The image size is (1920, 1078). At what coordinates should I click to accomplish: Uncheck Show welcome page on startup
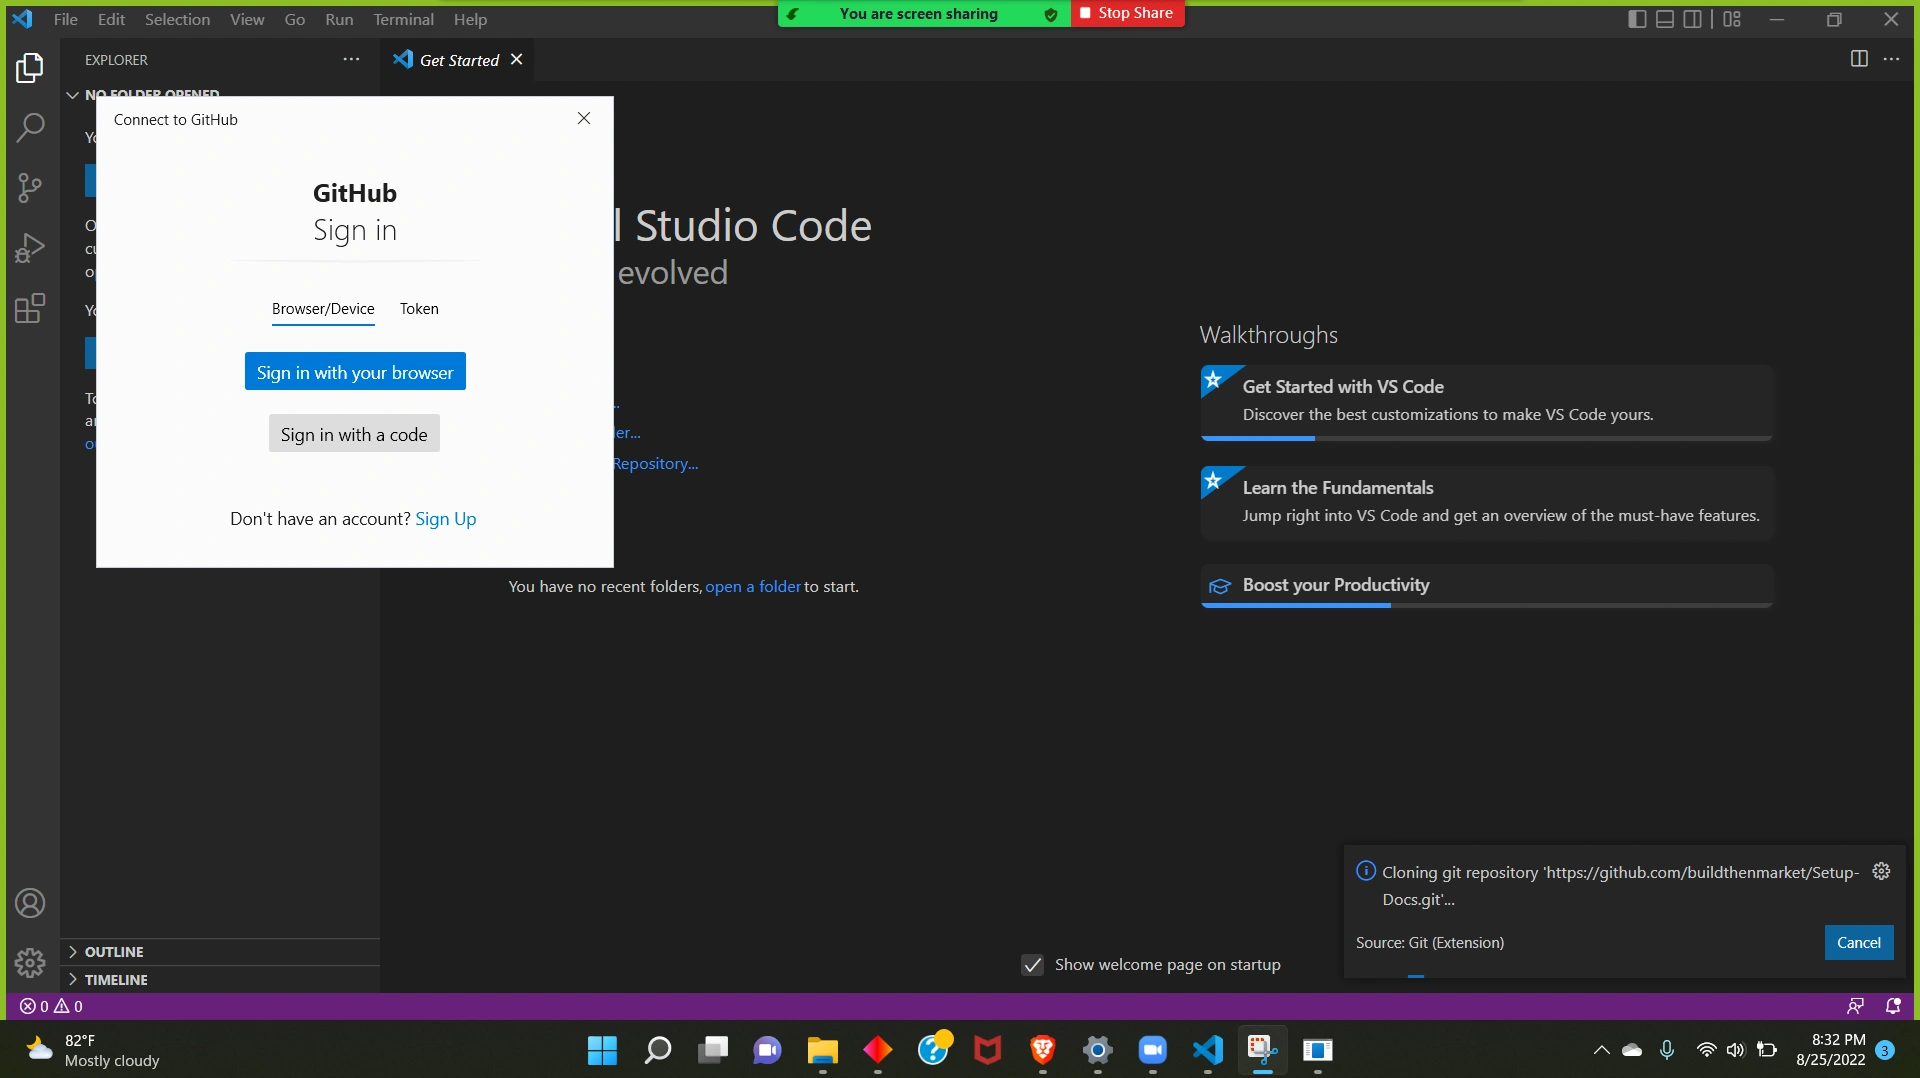1032,965
